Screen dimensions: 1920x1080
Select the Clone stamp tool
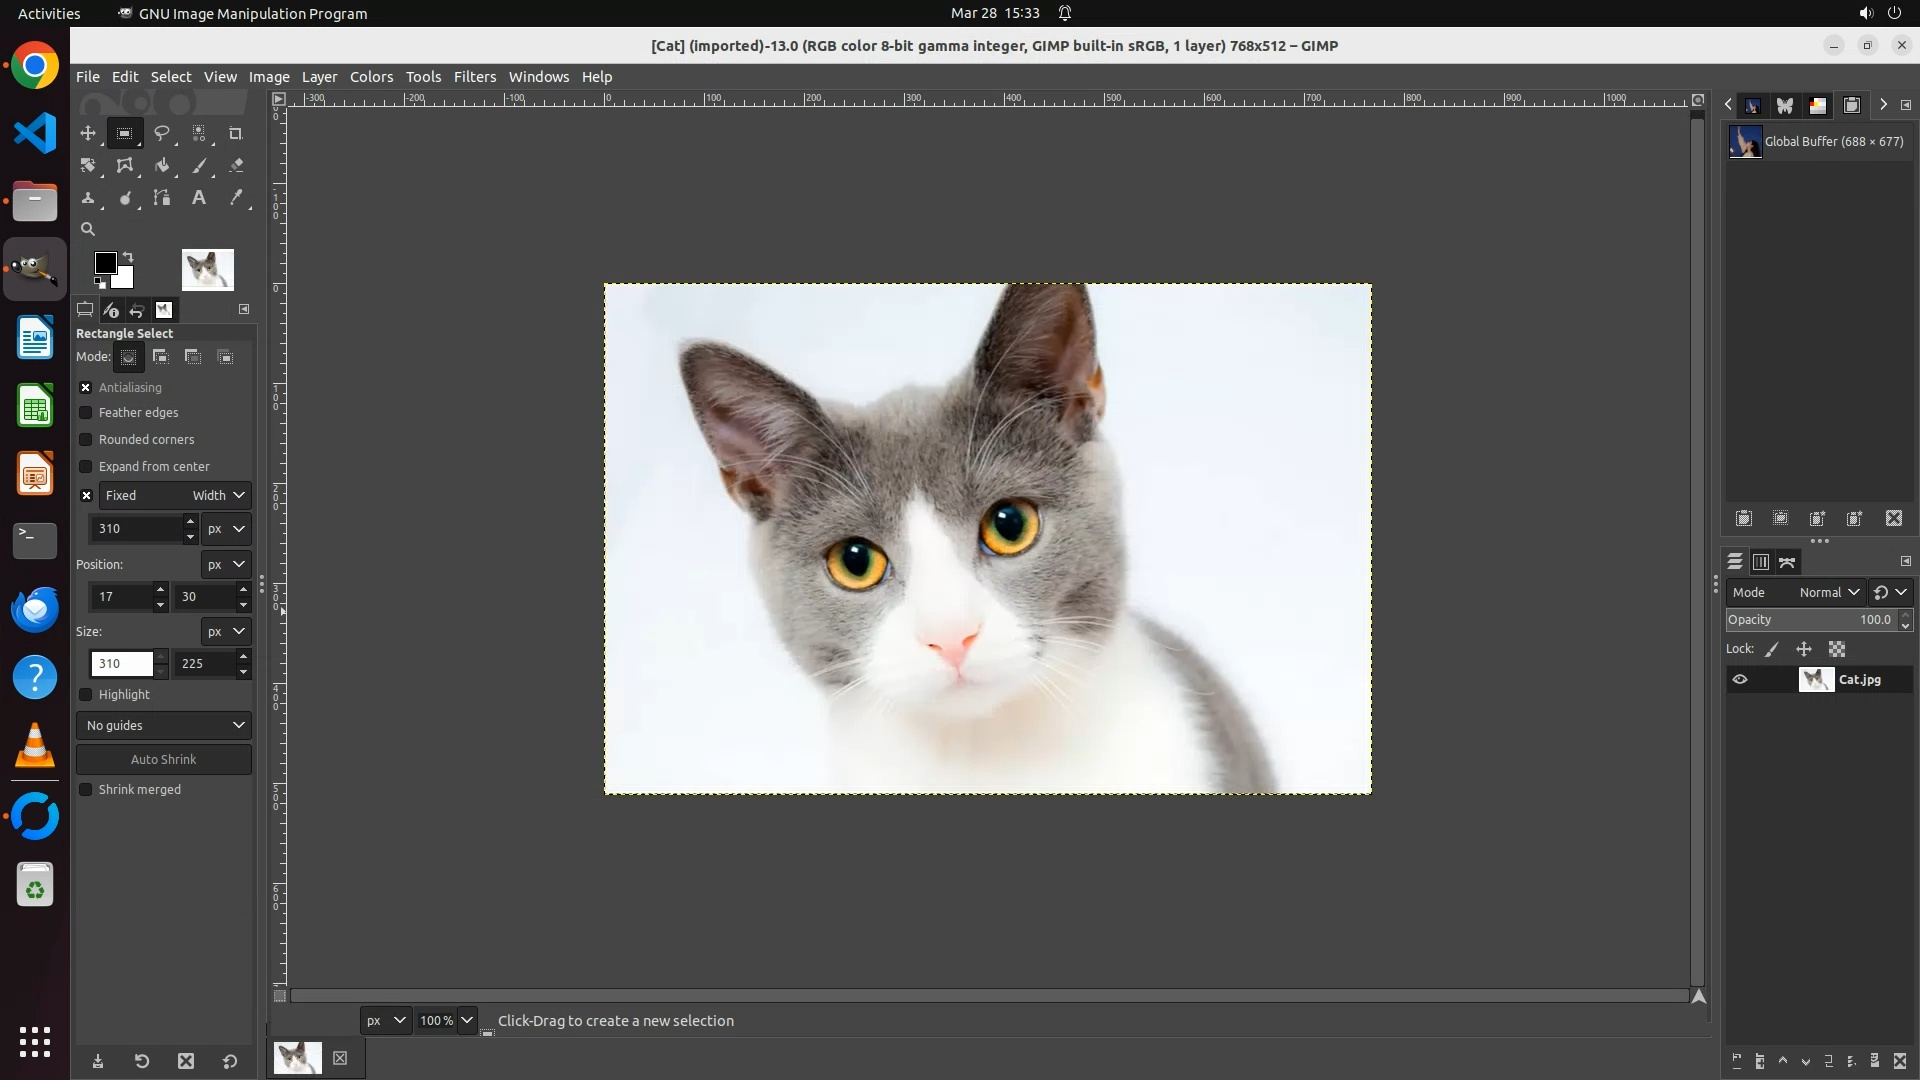point(88,198)
